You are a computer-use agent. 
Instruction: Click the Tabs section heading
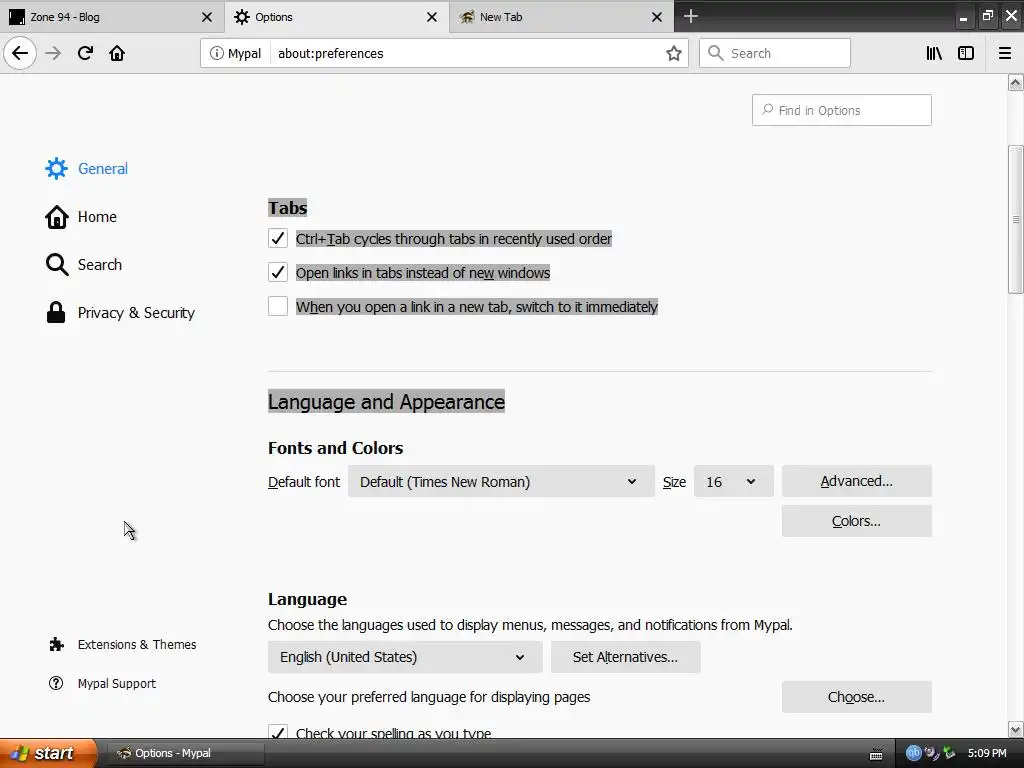(x=287, y=208)
